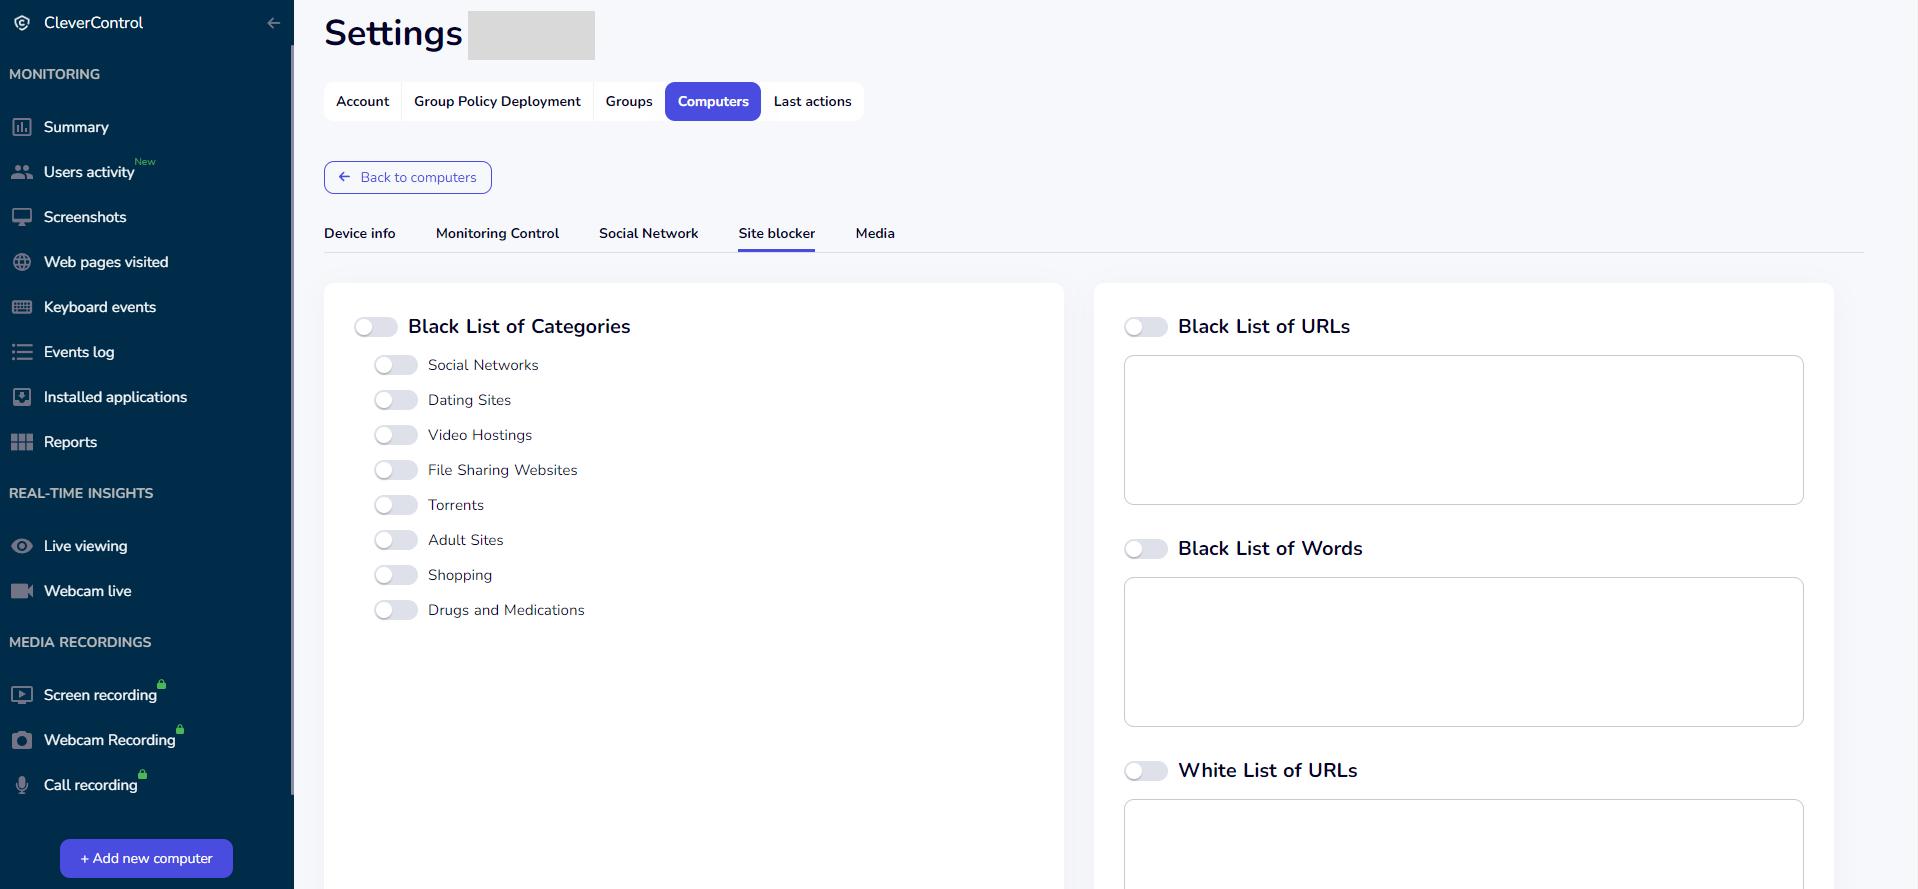Switch to the Media sub-tab

(x=875, y=233)
